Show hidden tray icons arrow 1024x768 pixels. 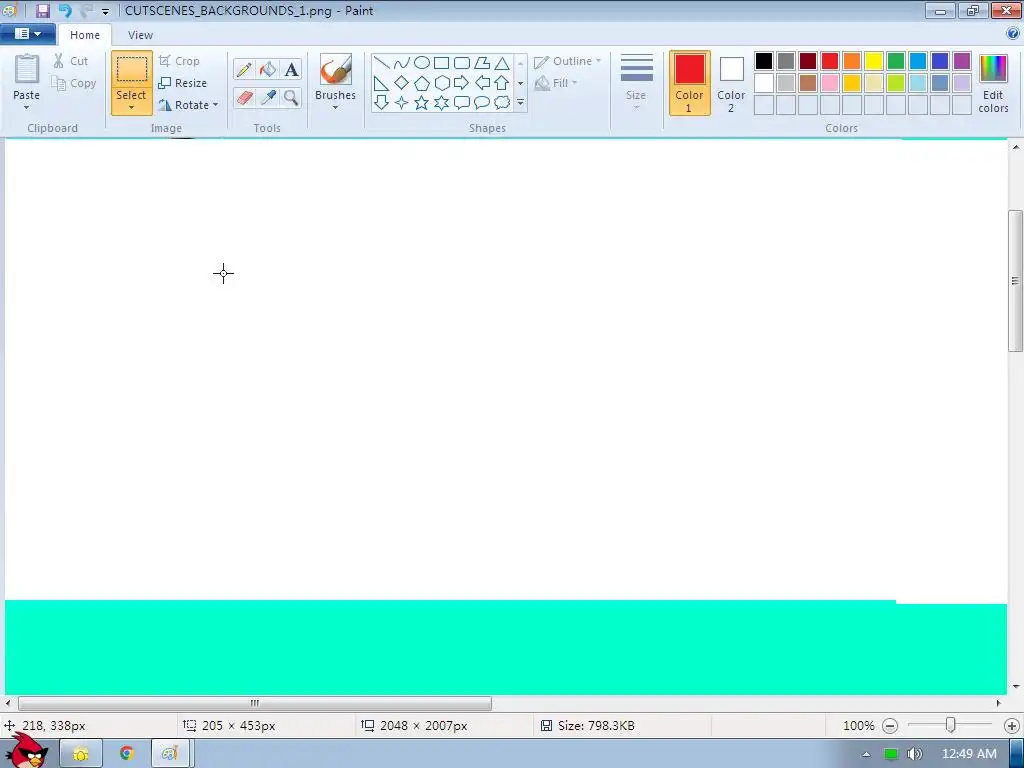tap(867, 754)
